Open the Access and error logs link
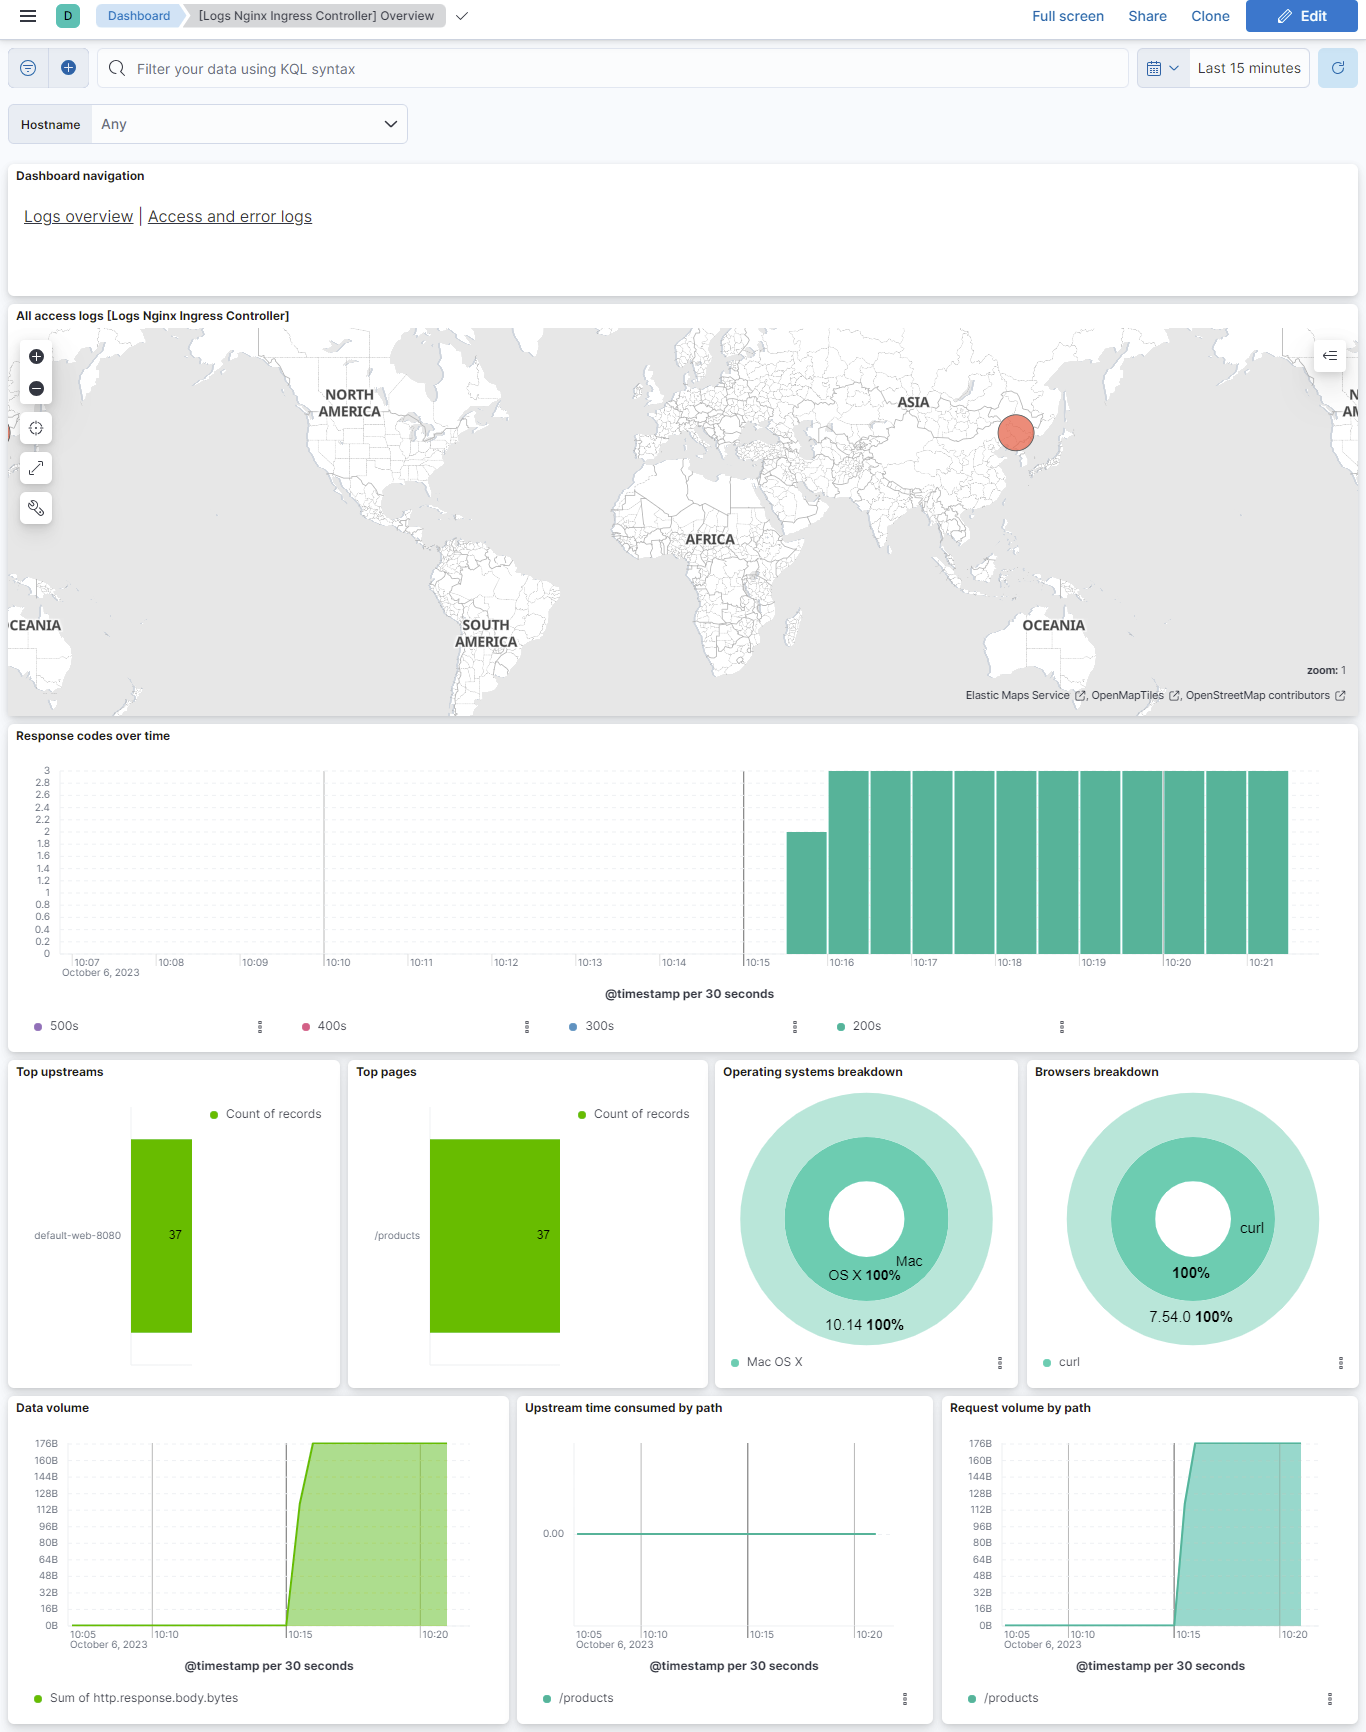Viewport: 1366px width, 1732px height. click(230, 217)
